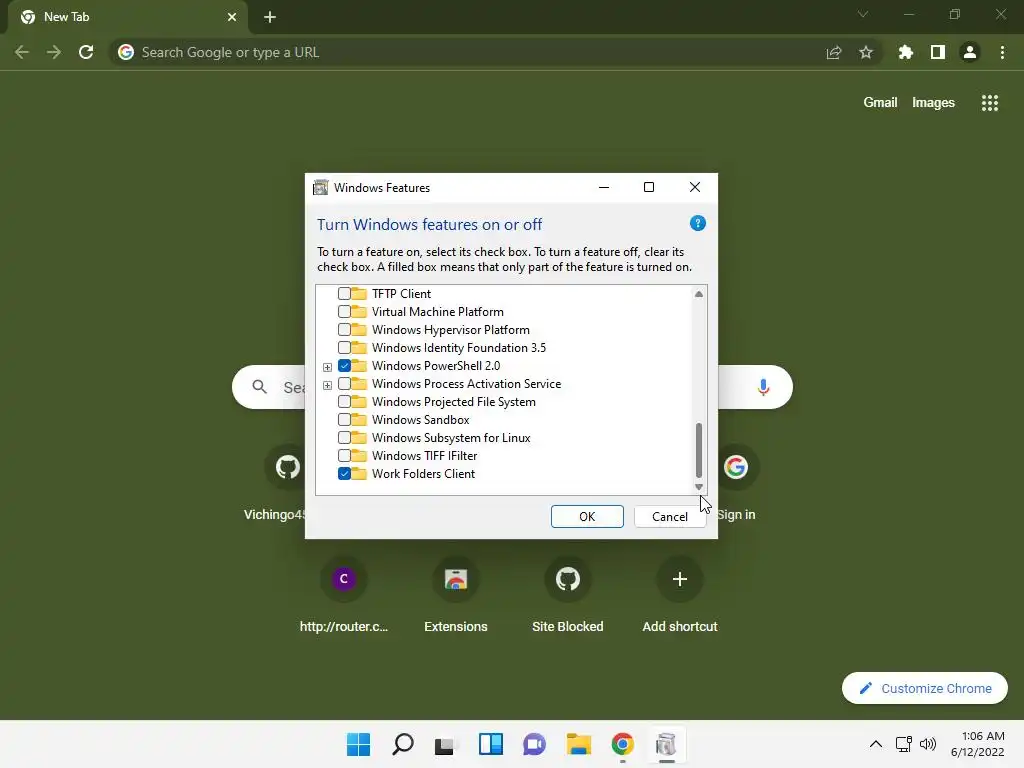Go back using Chrome back arrow
This screenshot has height=768, width=1024.
coord(22,52)
